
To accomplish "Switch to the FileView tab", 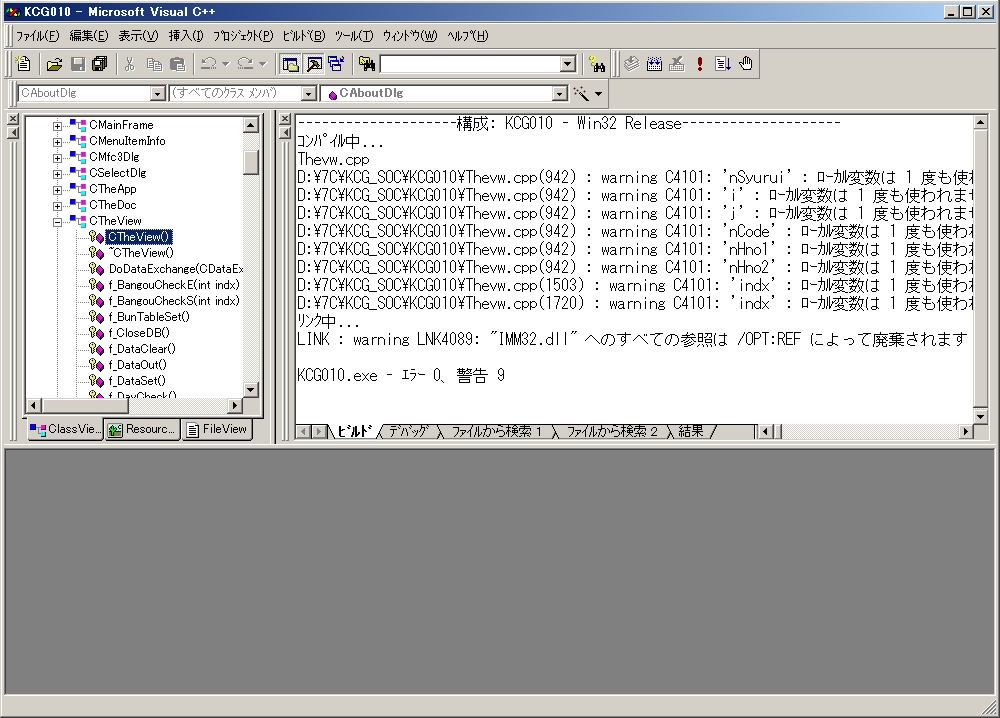I will (217, 429).
